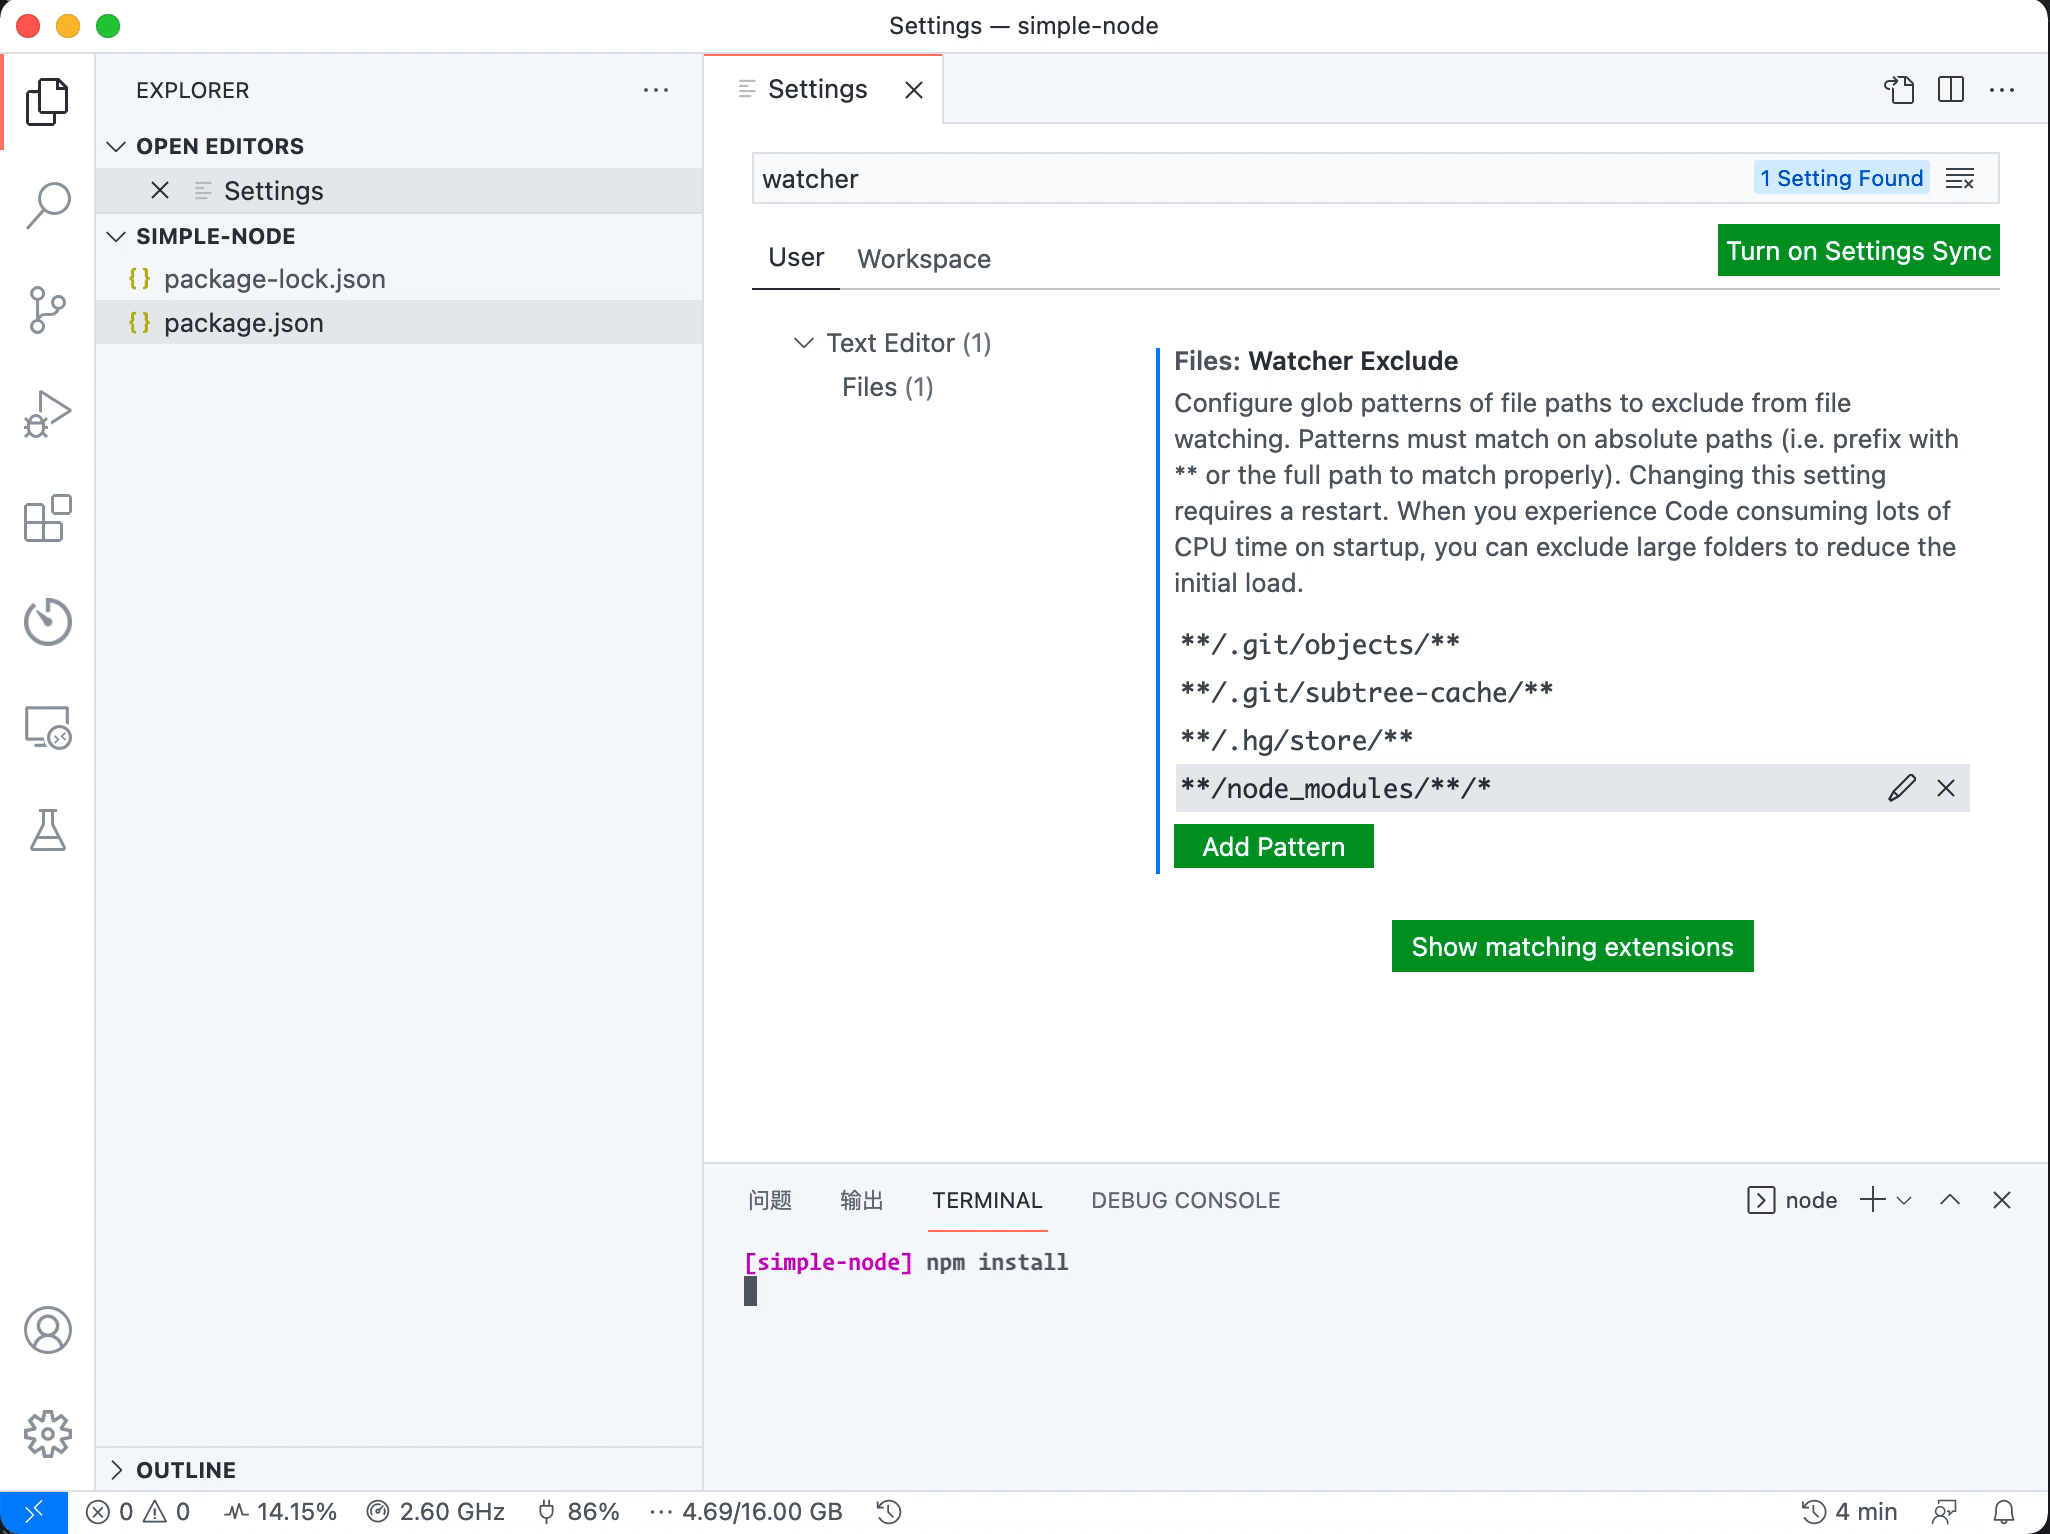Open the Run and Debug view
The image size is (2050, 1534).
[x=47, y=413]
